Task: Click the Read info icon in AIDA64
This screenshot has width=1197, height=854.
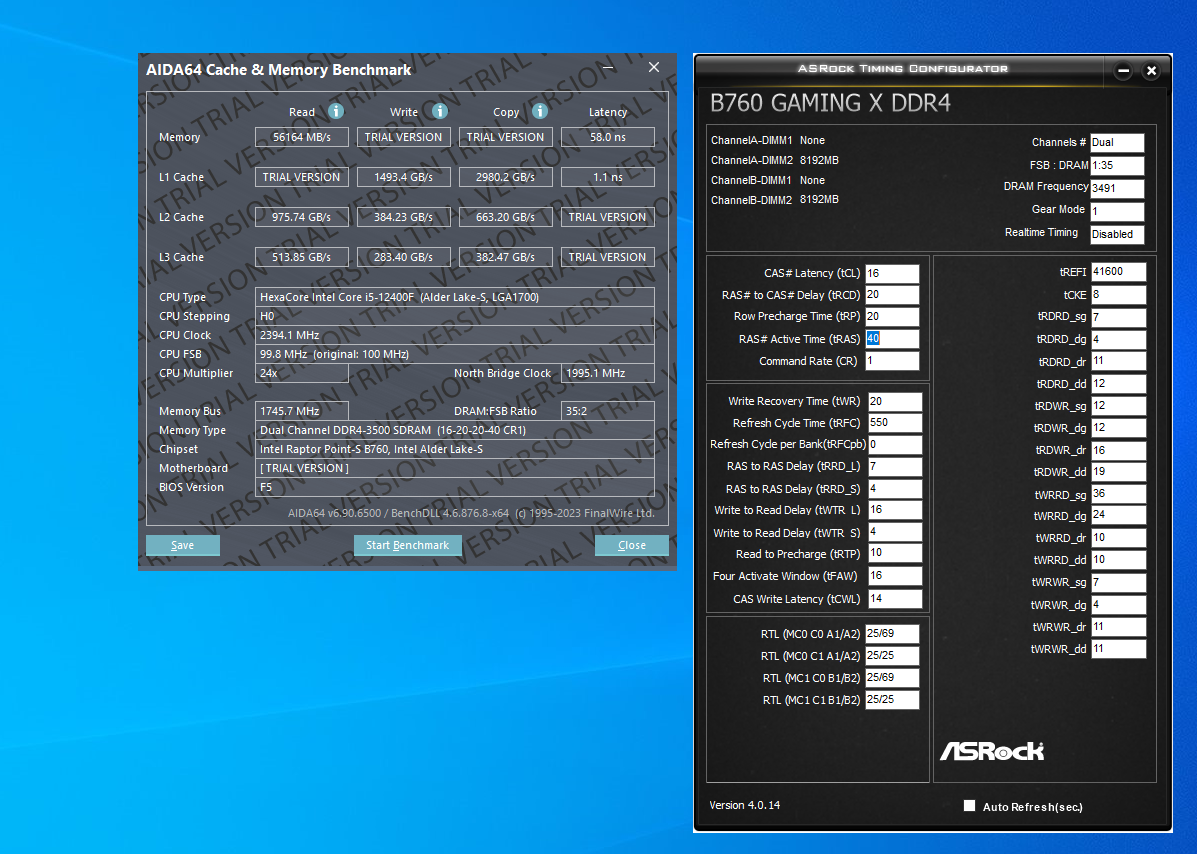Action: [x=336, y=111]
